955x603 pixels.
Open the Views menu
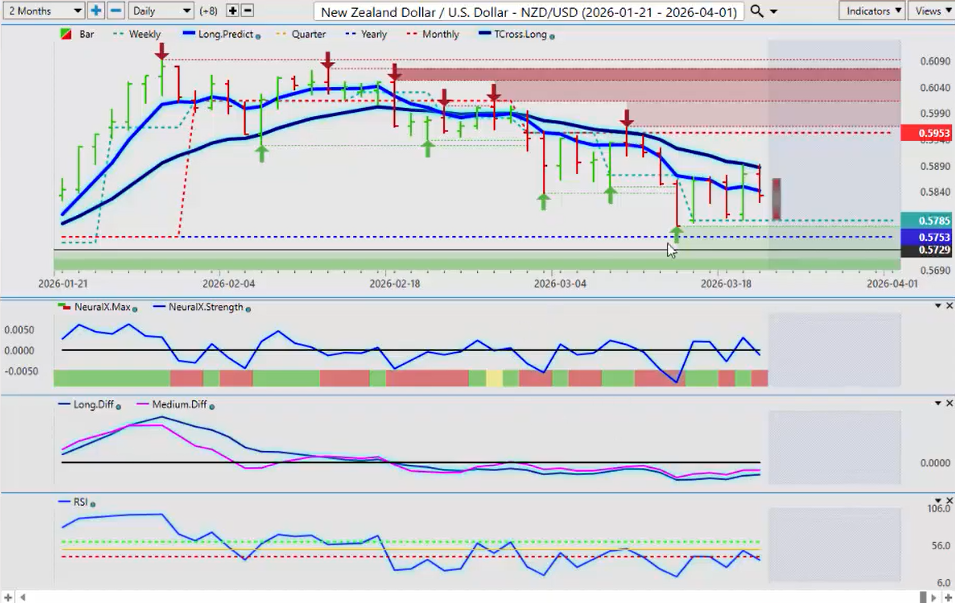click(x=931, y=10)
